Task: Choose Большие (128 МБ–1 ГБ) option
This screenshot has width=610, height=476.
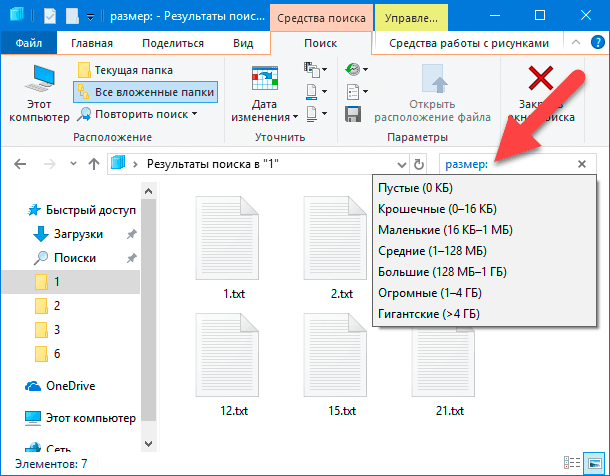Action: coord(484,272)
